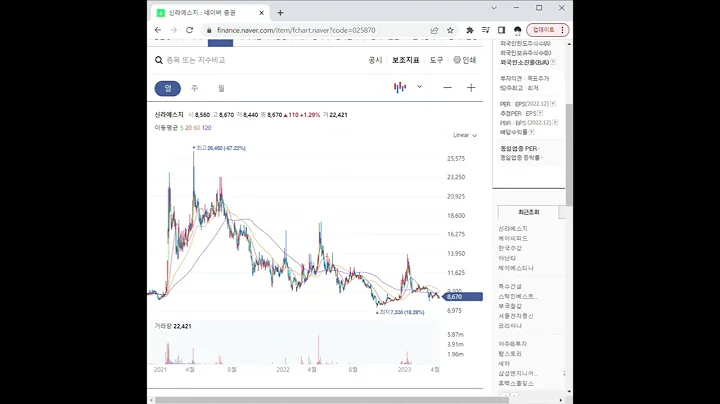Select the 월 monthly chart period
Screen dimensions: 720x404
click(x=221, y=88)
